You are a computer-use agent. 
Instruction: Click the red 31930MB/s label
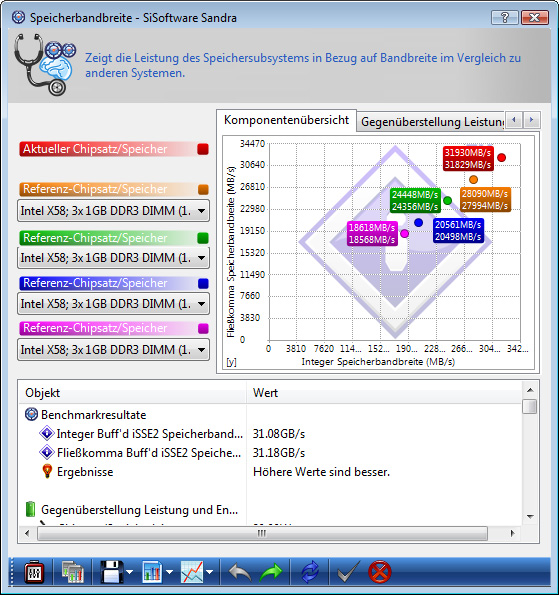point(468,158)
